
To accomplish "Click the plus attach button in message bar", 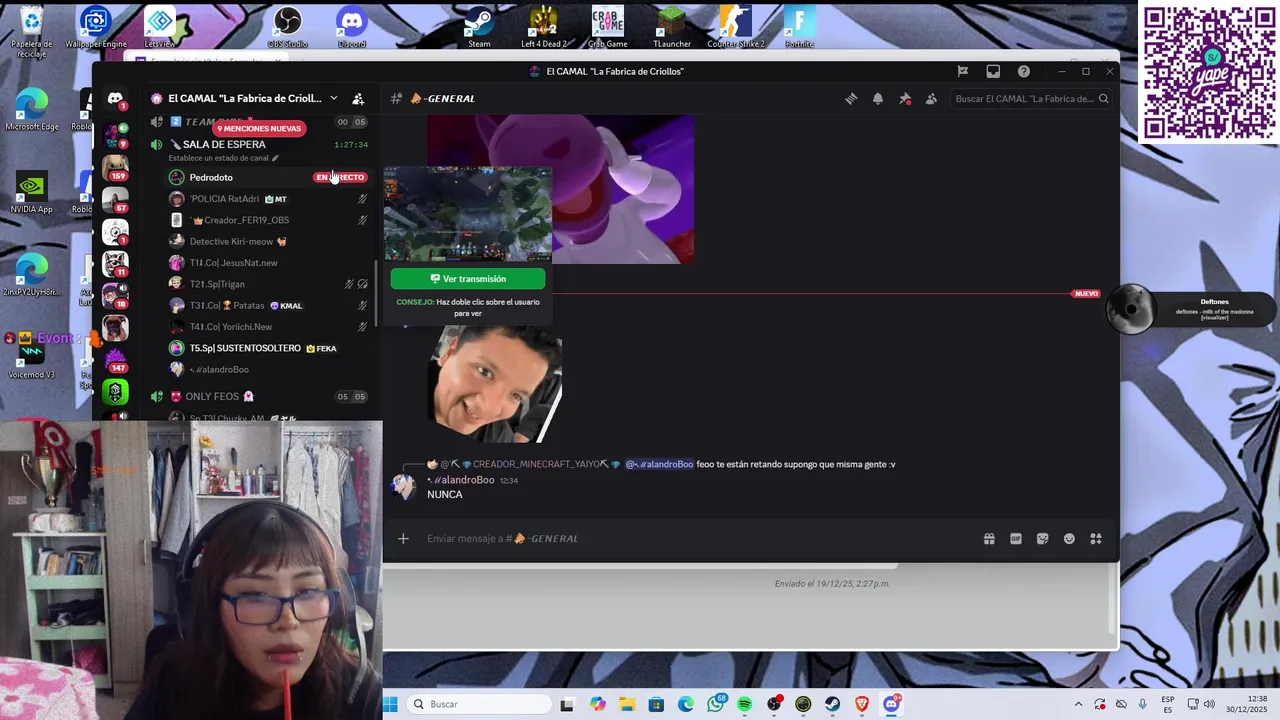I will pos(403,538).
